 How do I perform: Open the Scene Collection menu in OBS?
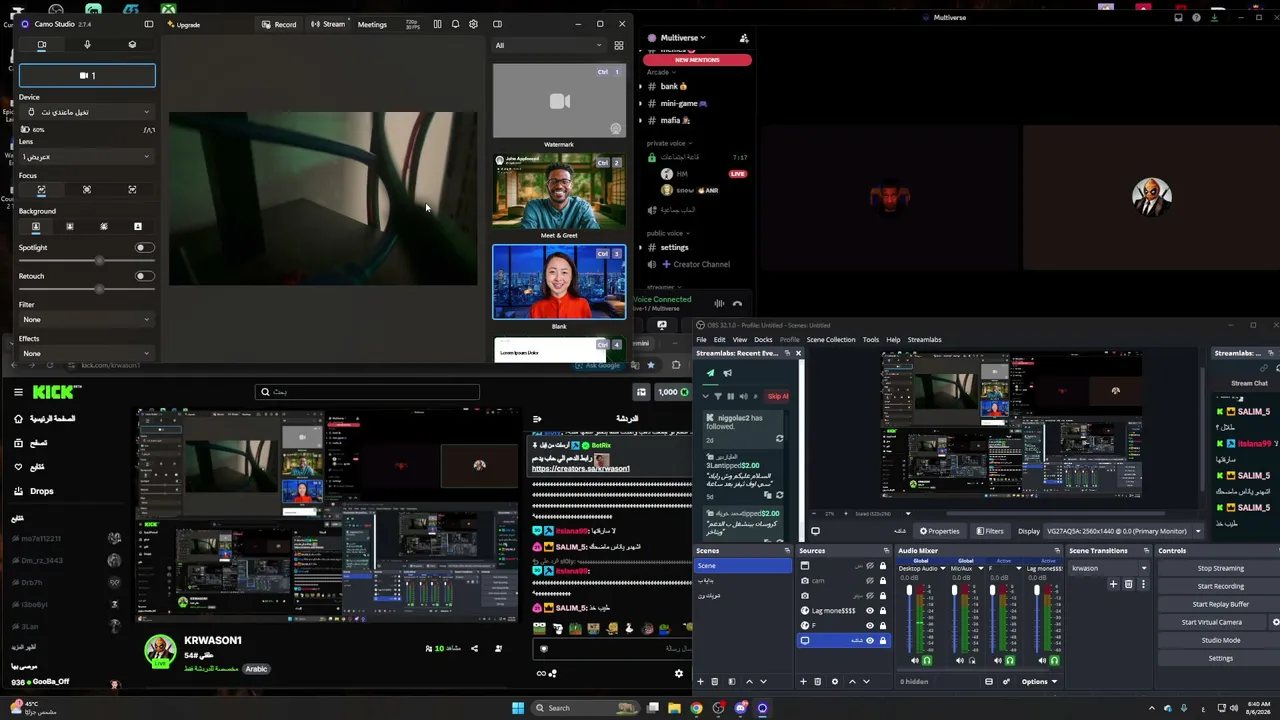tap(831, 340)
